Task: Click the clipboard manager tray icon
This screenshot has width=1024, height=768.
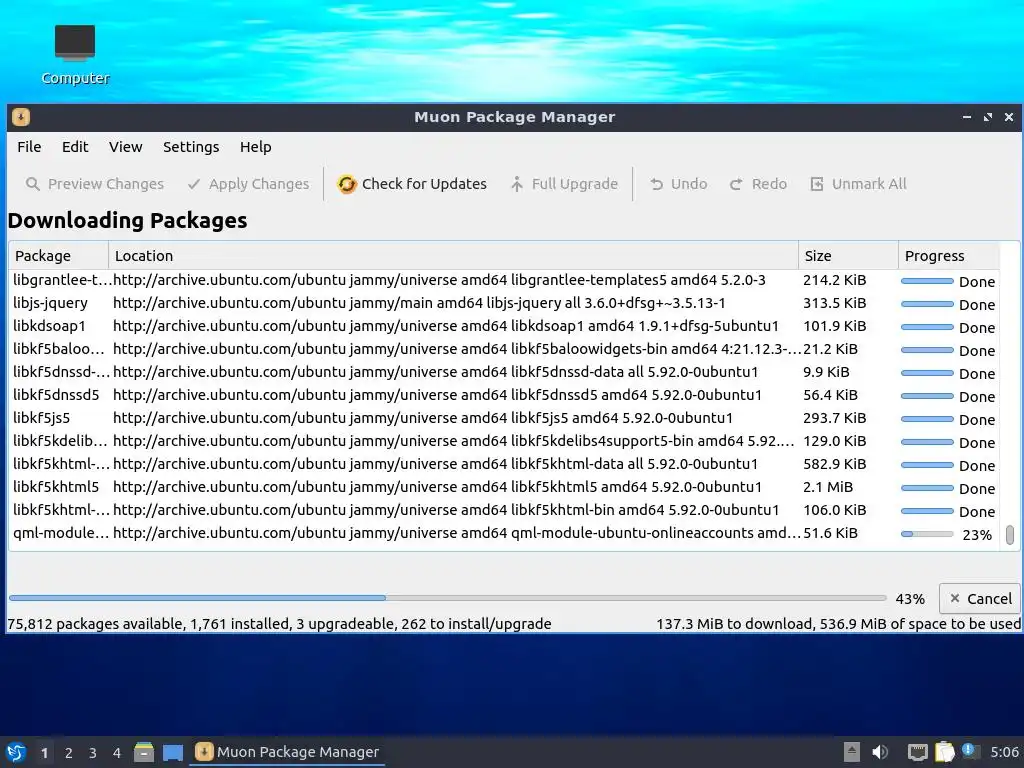Action: 944,752
